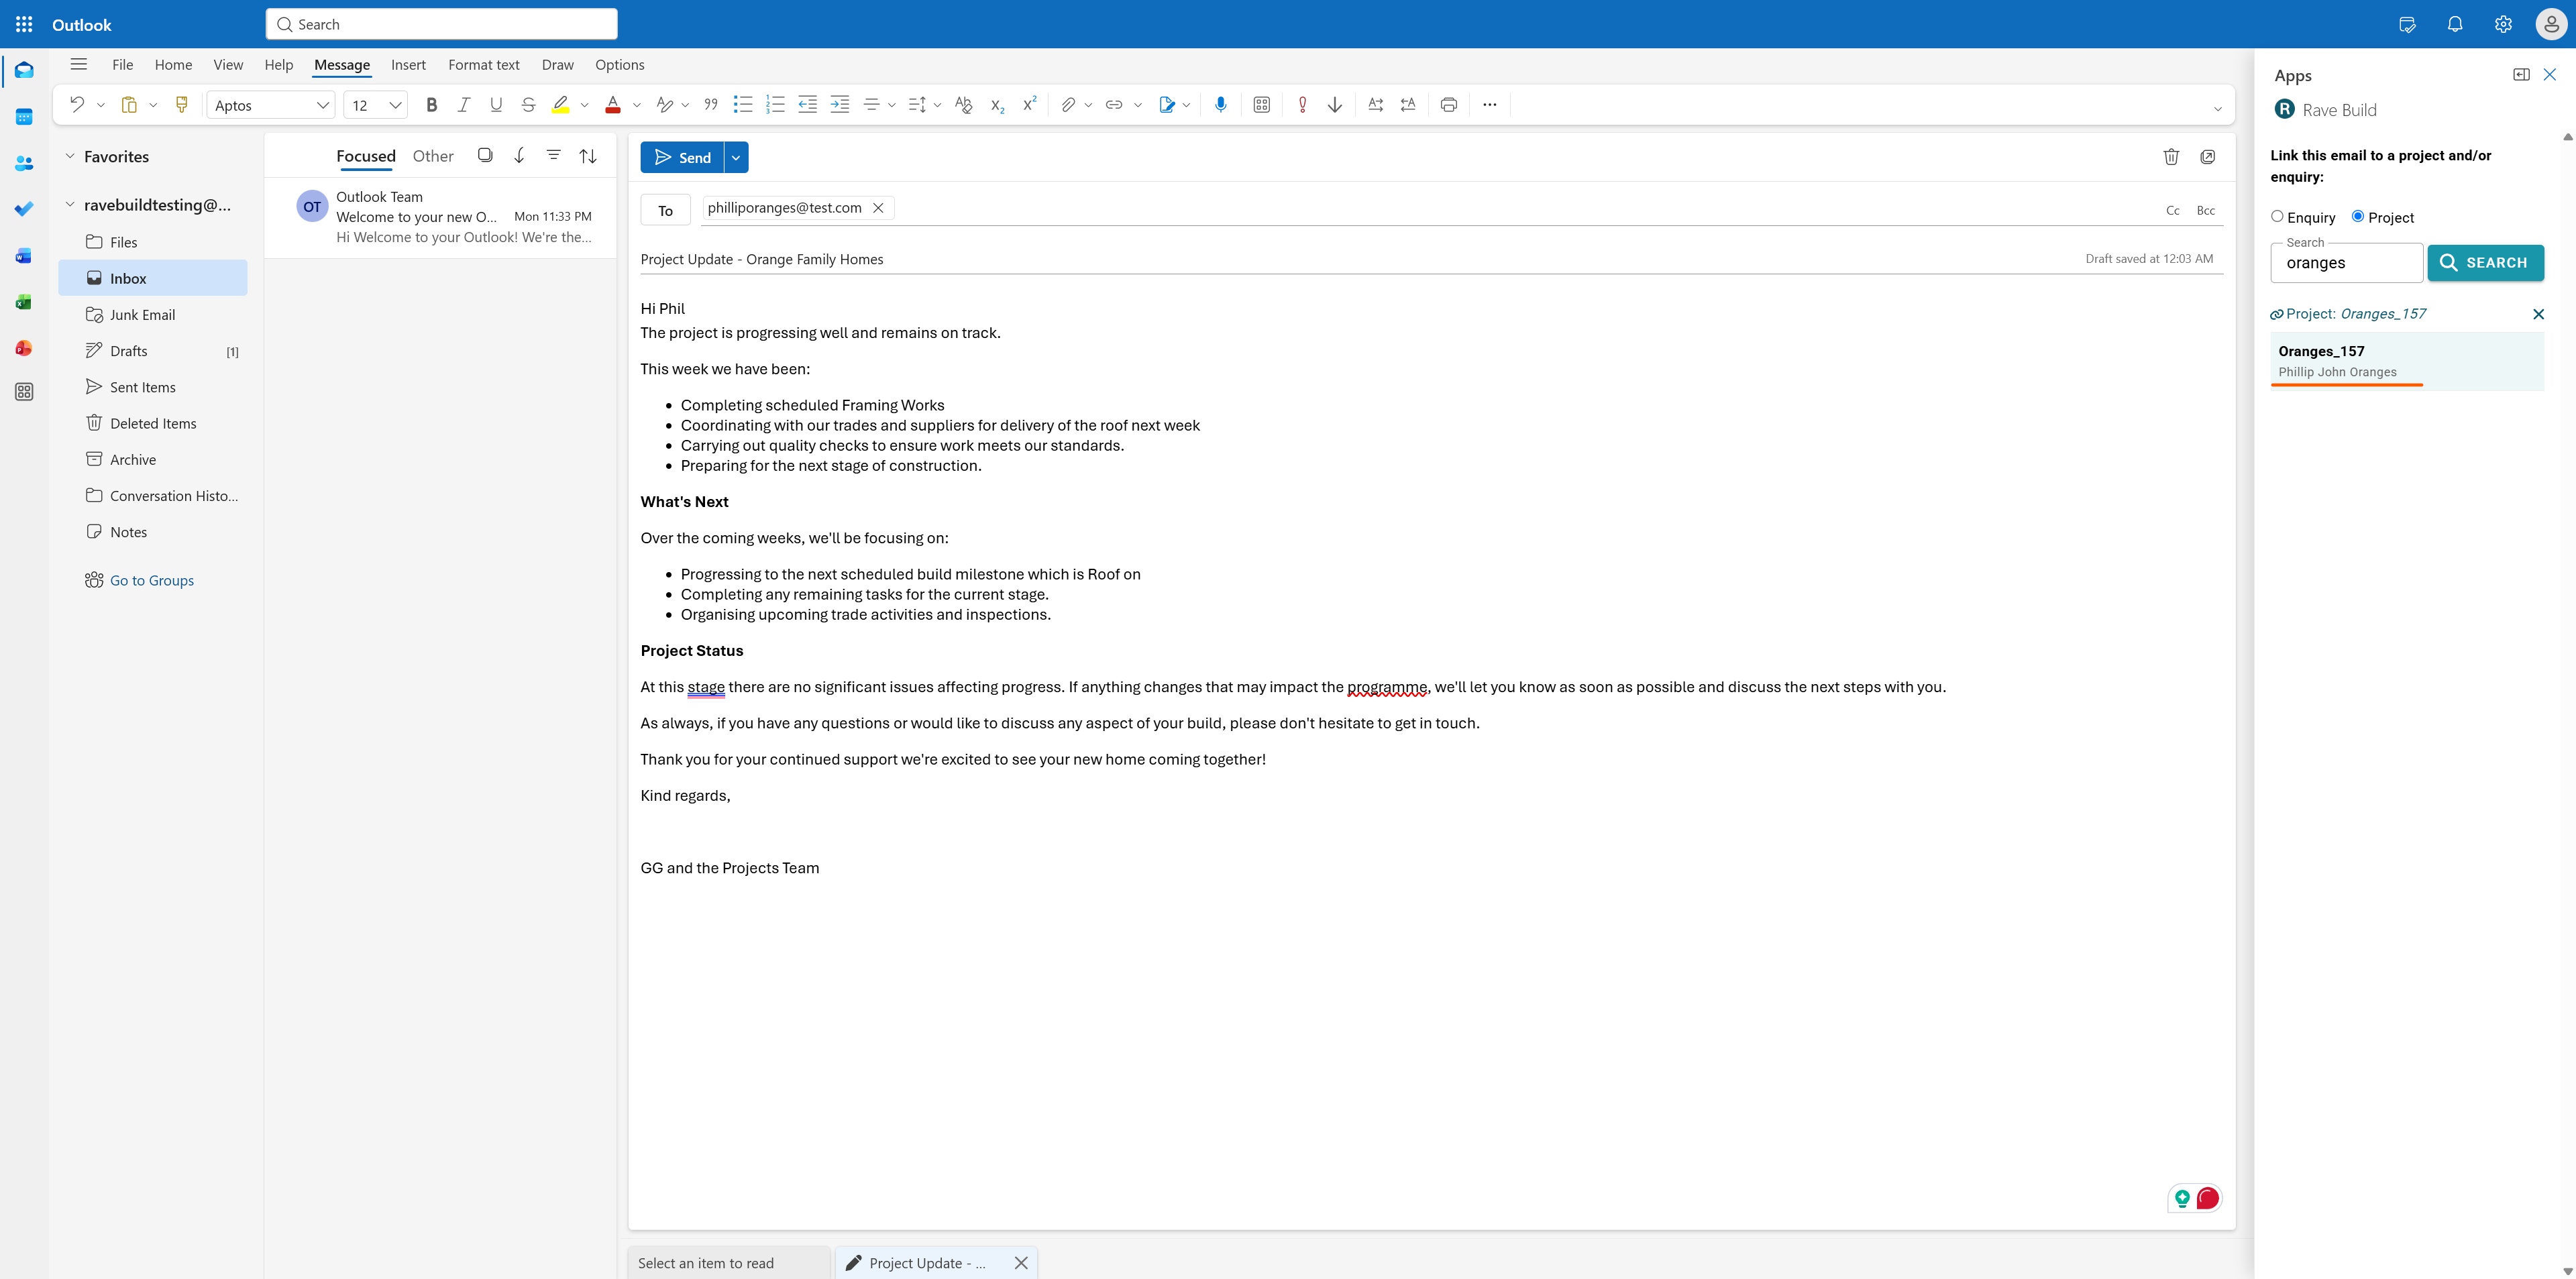Remove the philliporanges@test.com recipient
The image size is (2576, 1279).
pos(878,208)
